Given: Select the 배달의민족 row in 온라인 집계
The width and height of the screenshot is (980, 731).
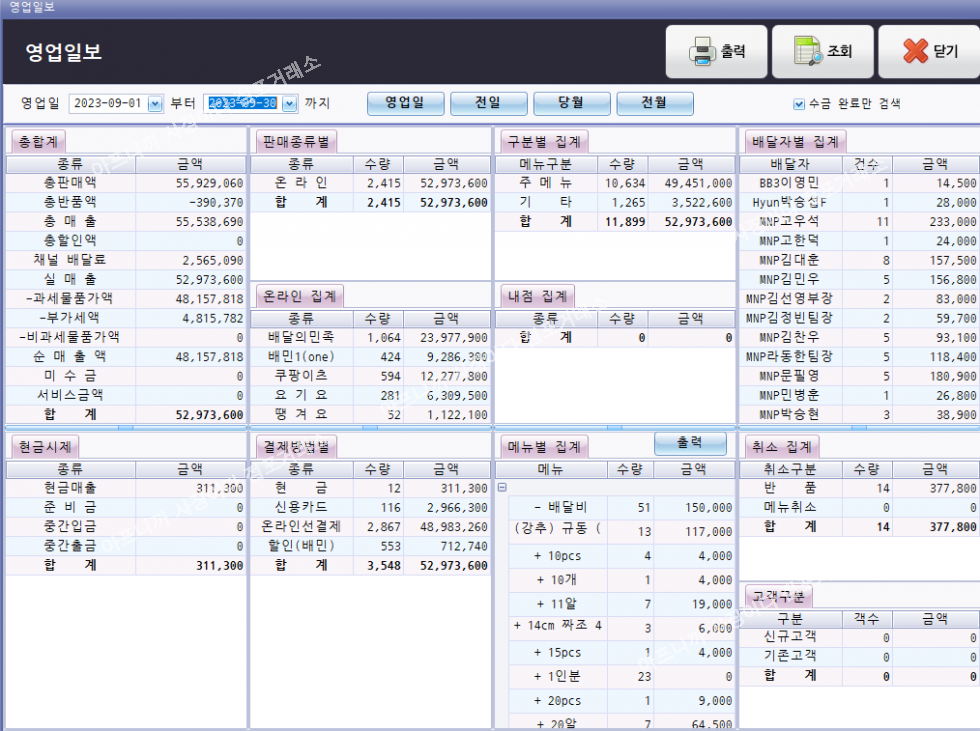Looking at the screenshot, I should click(301, 338).
